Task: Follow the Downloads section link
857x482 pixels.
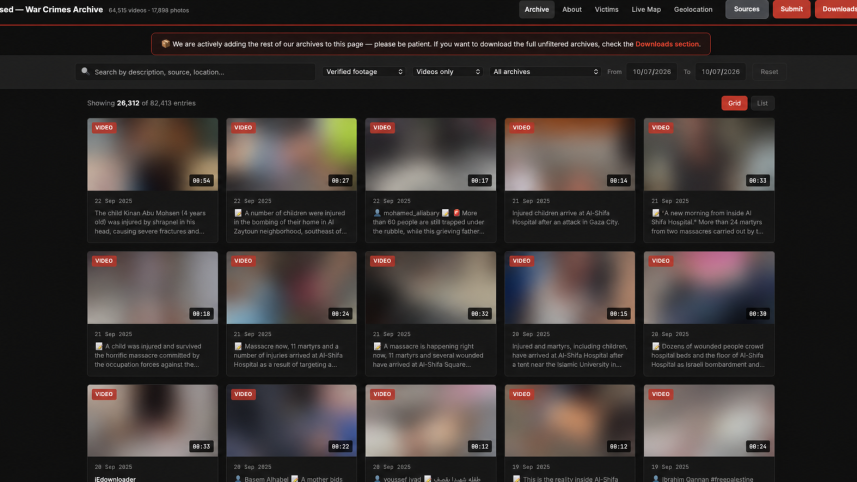Action: point(667,44)
